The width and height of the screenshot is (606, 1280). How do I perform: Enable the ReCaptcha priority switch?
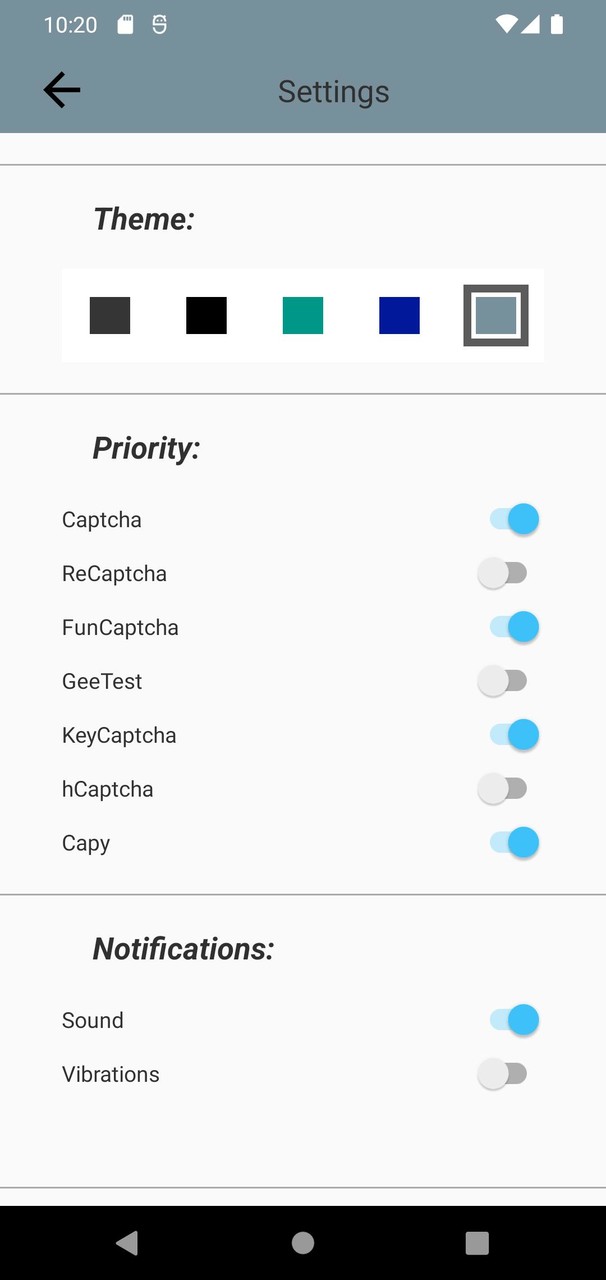point(514,572)
